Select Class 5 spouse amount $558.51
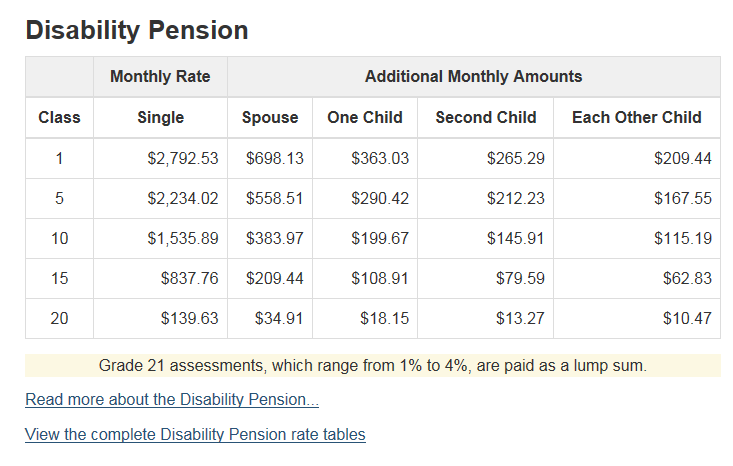The image size is (733, 466). (x=275, y=198)
